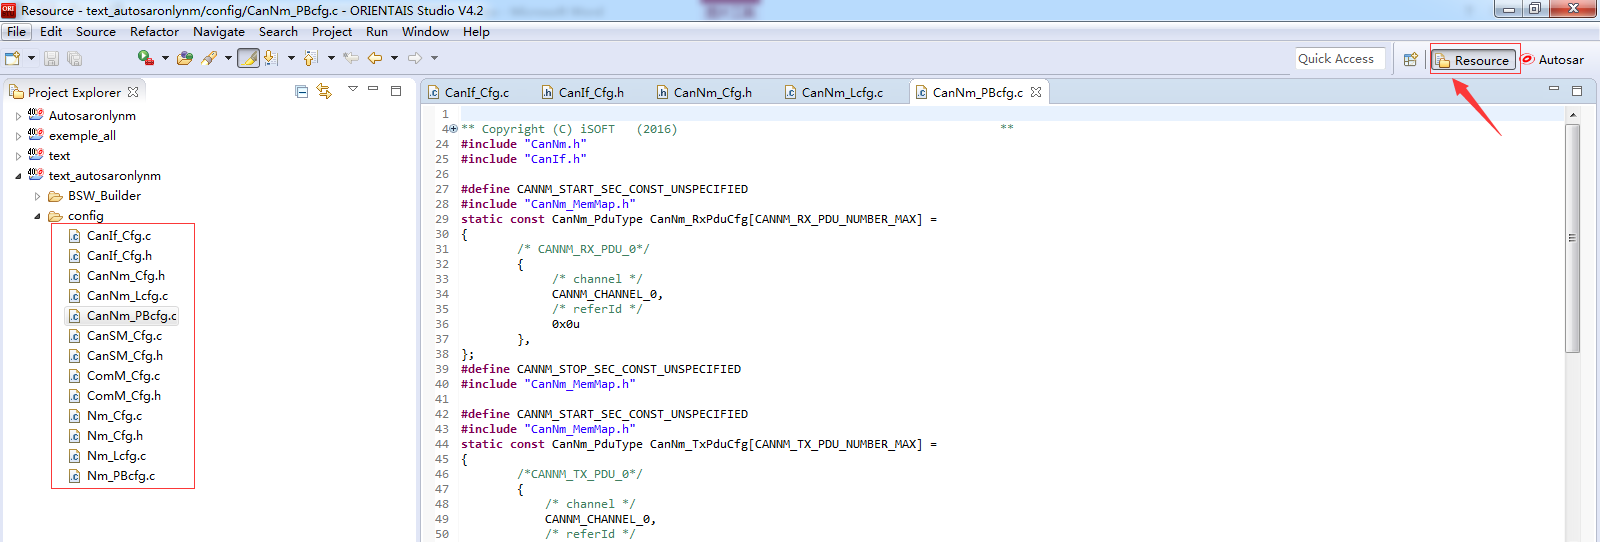Expand the BSW_Builder folder
This screenshot has height=542, width=1600.
click(x=38, y=196)
